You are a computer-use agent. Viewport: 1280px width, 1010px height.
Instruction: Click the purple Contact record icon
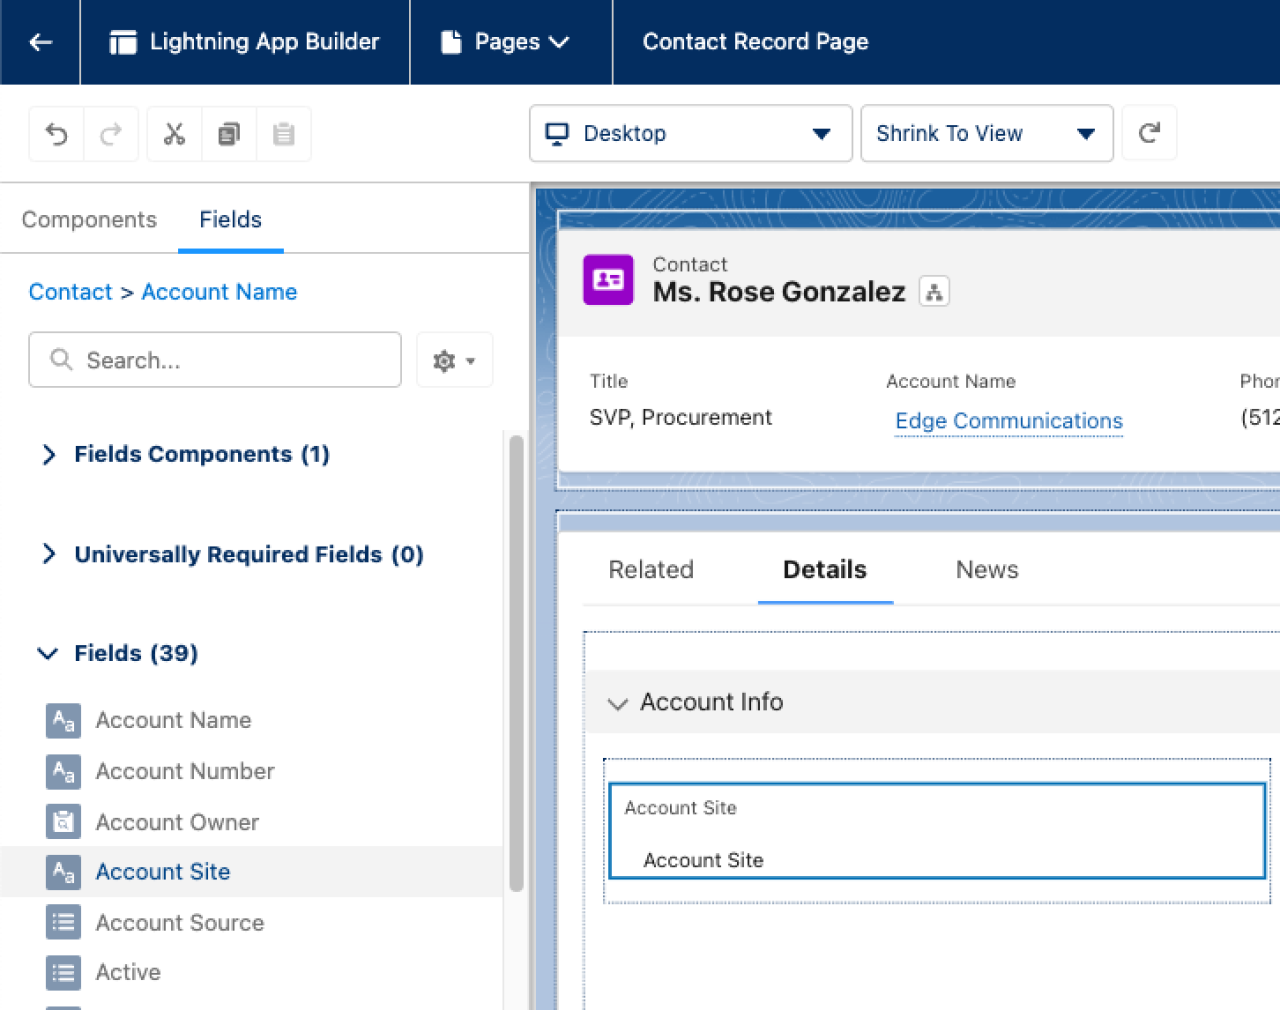[x=608, y=280]
